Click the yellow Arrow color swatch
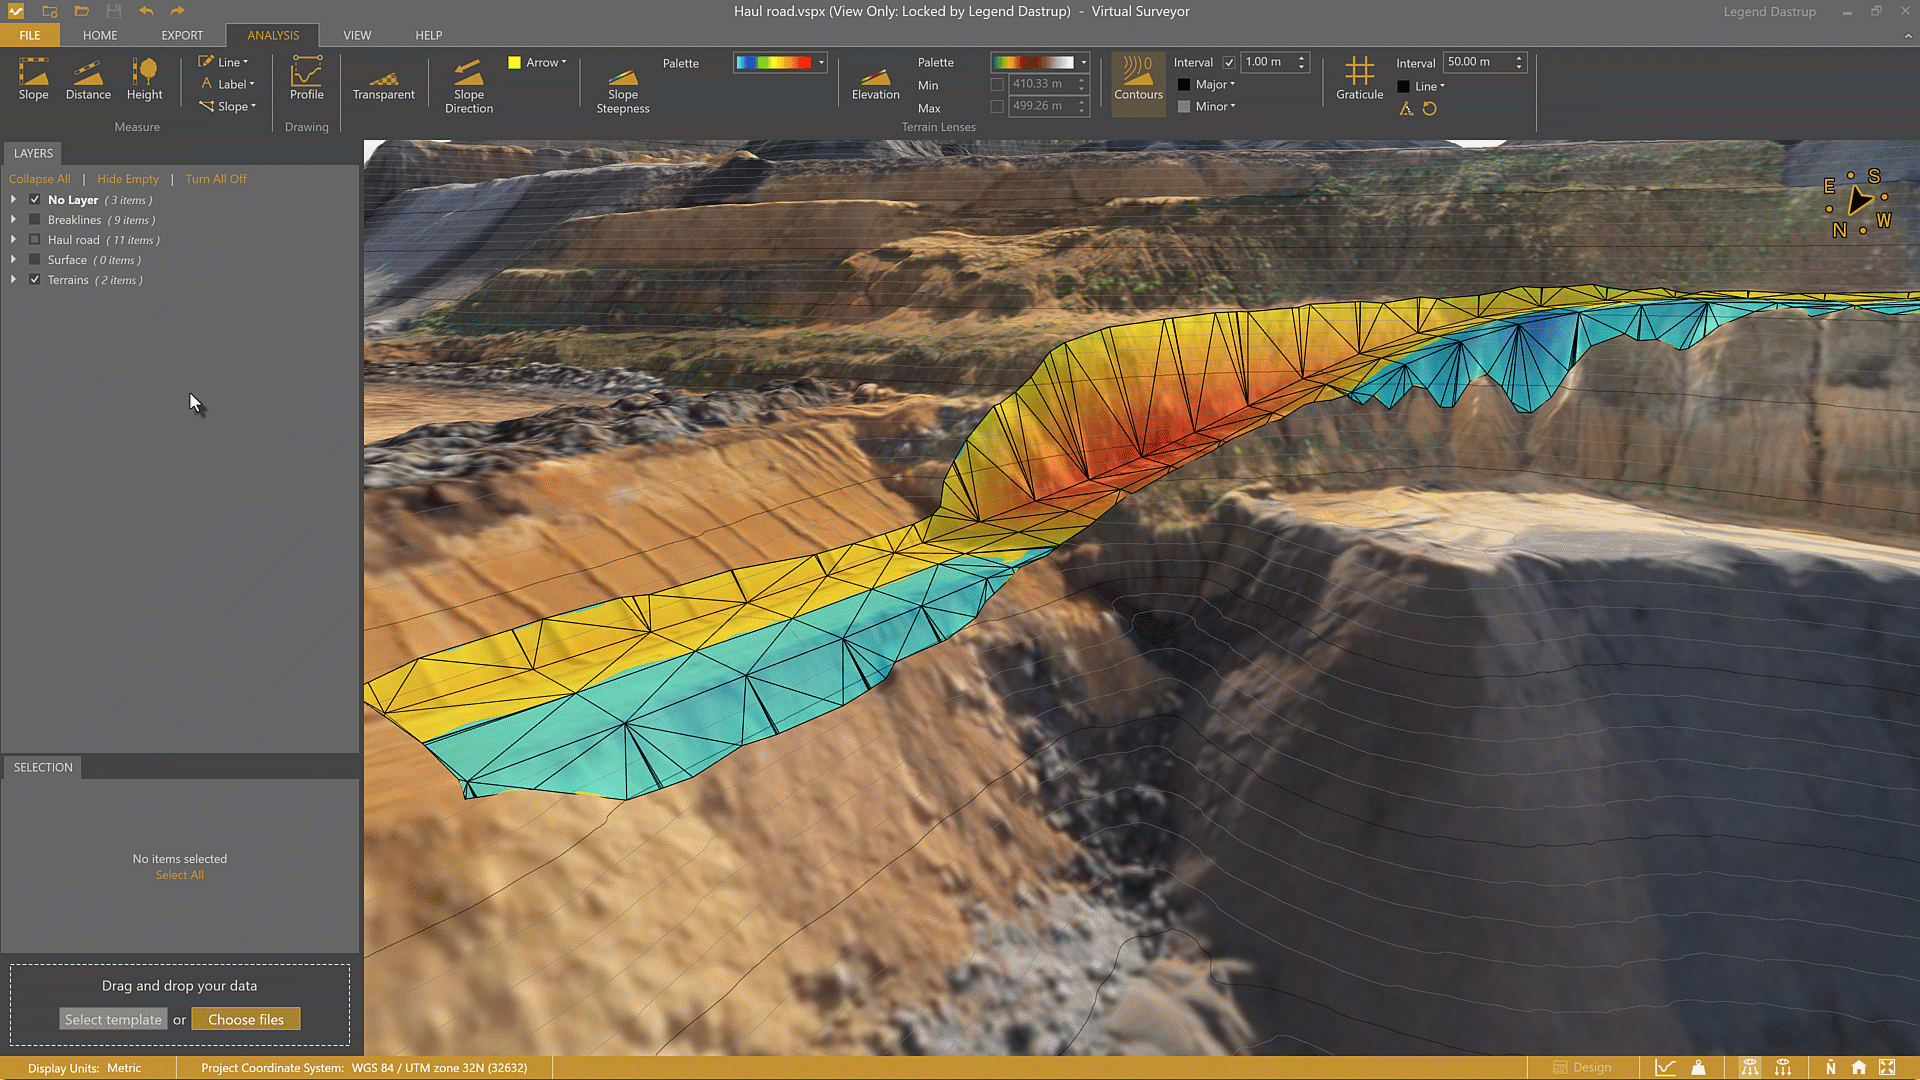The width and height of the screenshot is (1920, 1080). coord(514,62)
